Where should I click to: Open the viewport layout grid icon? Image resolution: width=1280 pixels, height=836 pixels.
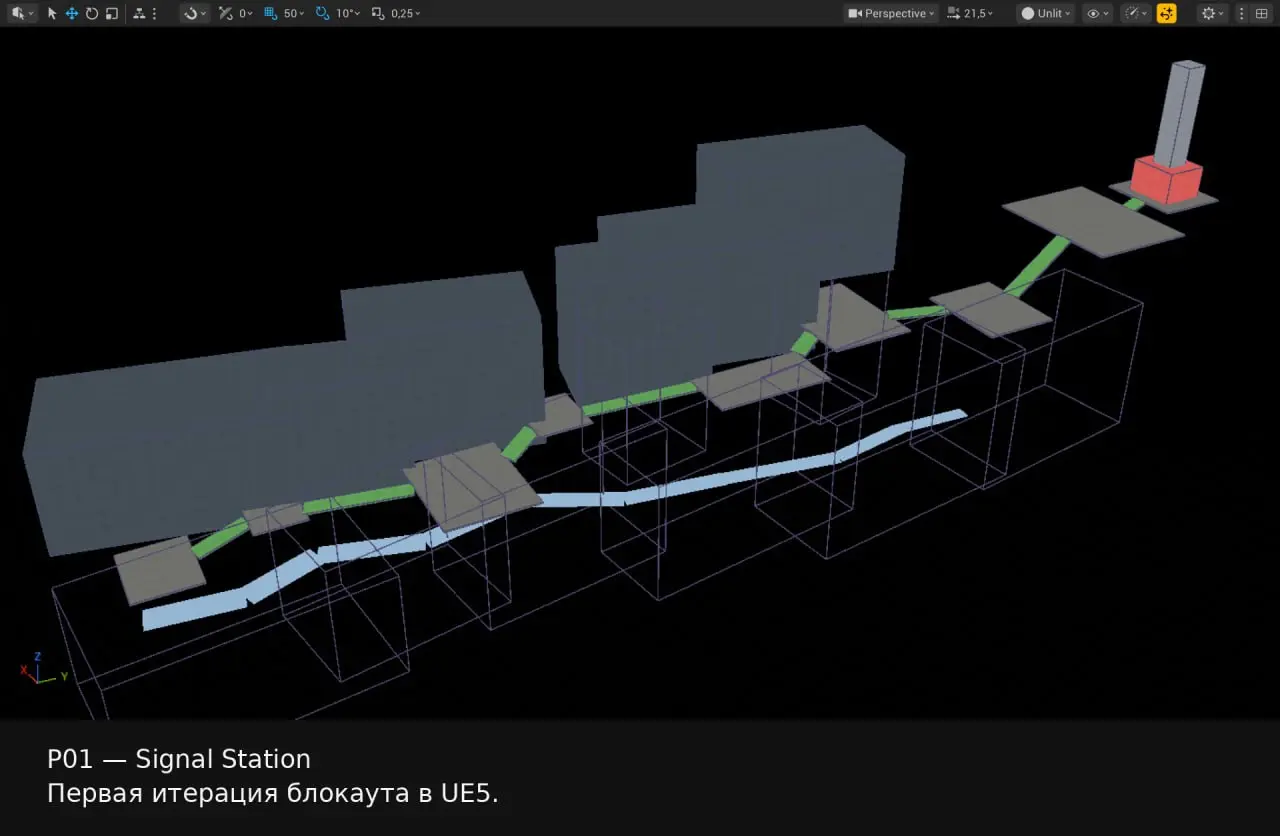click(x=1261, y=14)
